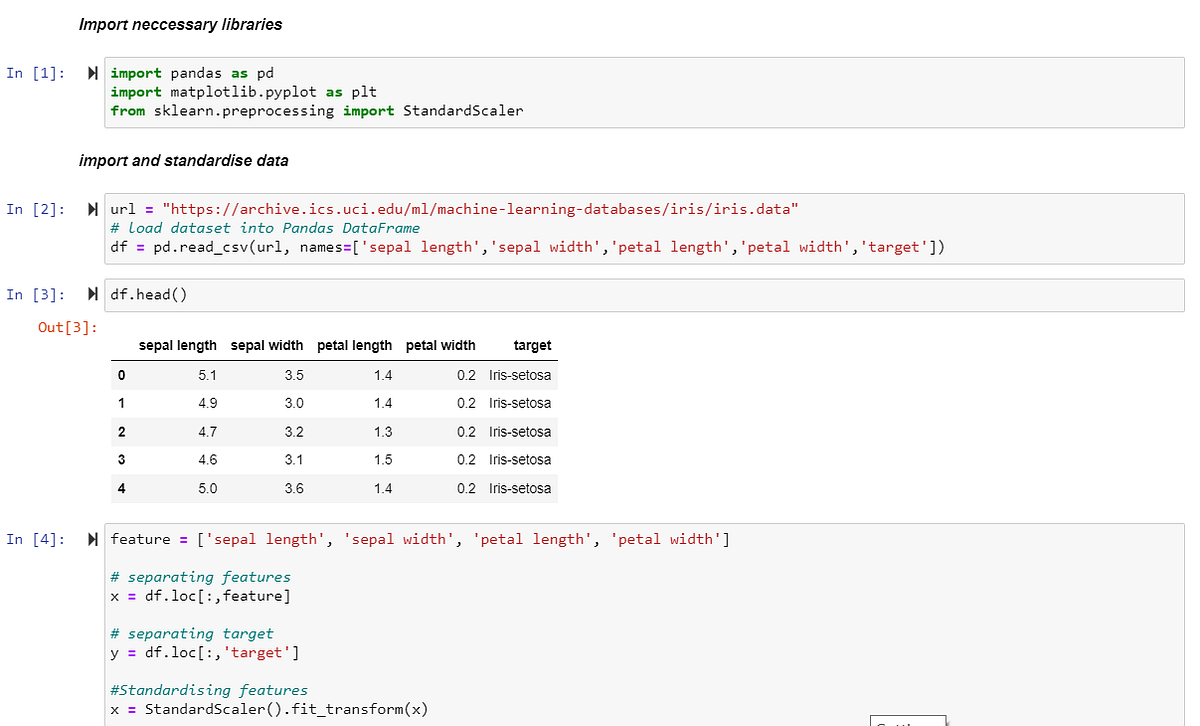Click into the read_csv code cell
Image resolution: width=1200 pixels, height=726 pixels.
(644, 228)
